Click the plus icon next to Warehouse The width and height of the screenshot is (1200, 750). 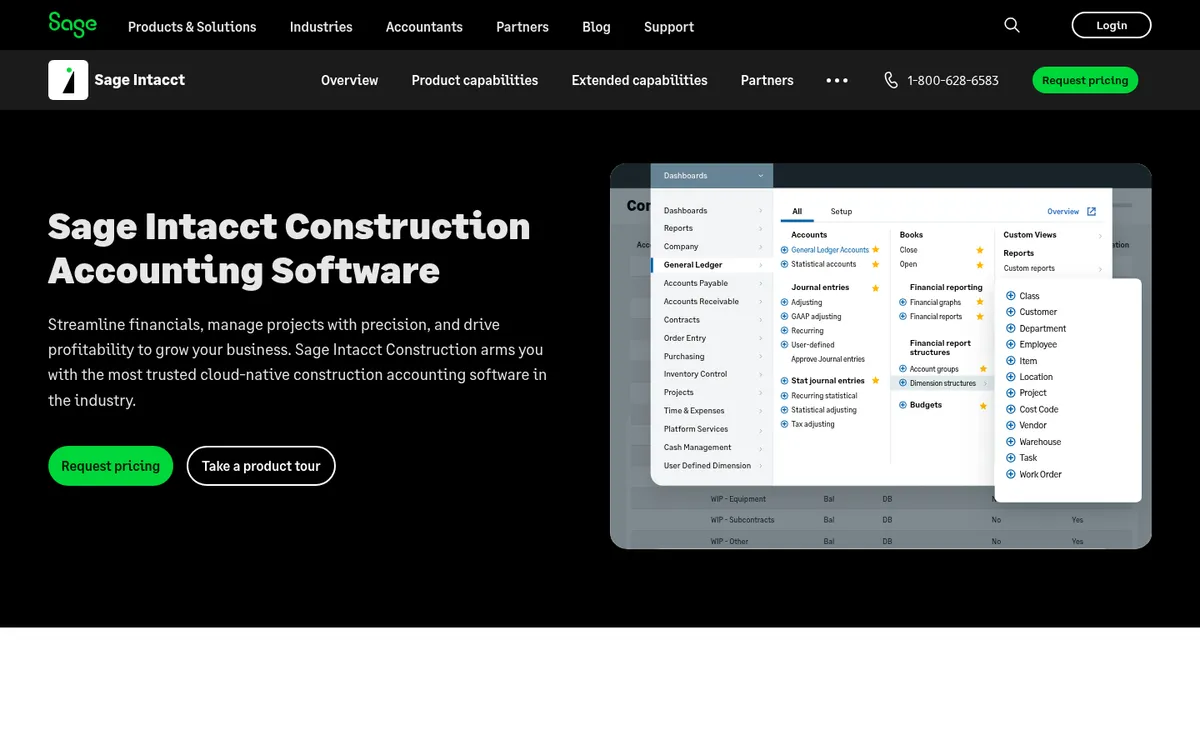coord(1011,442)
